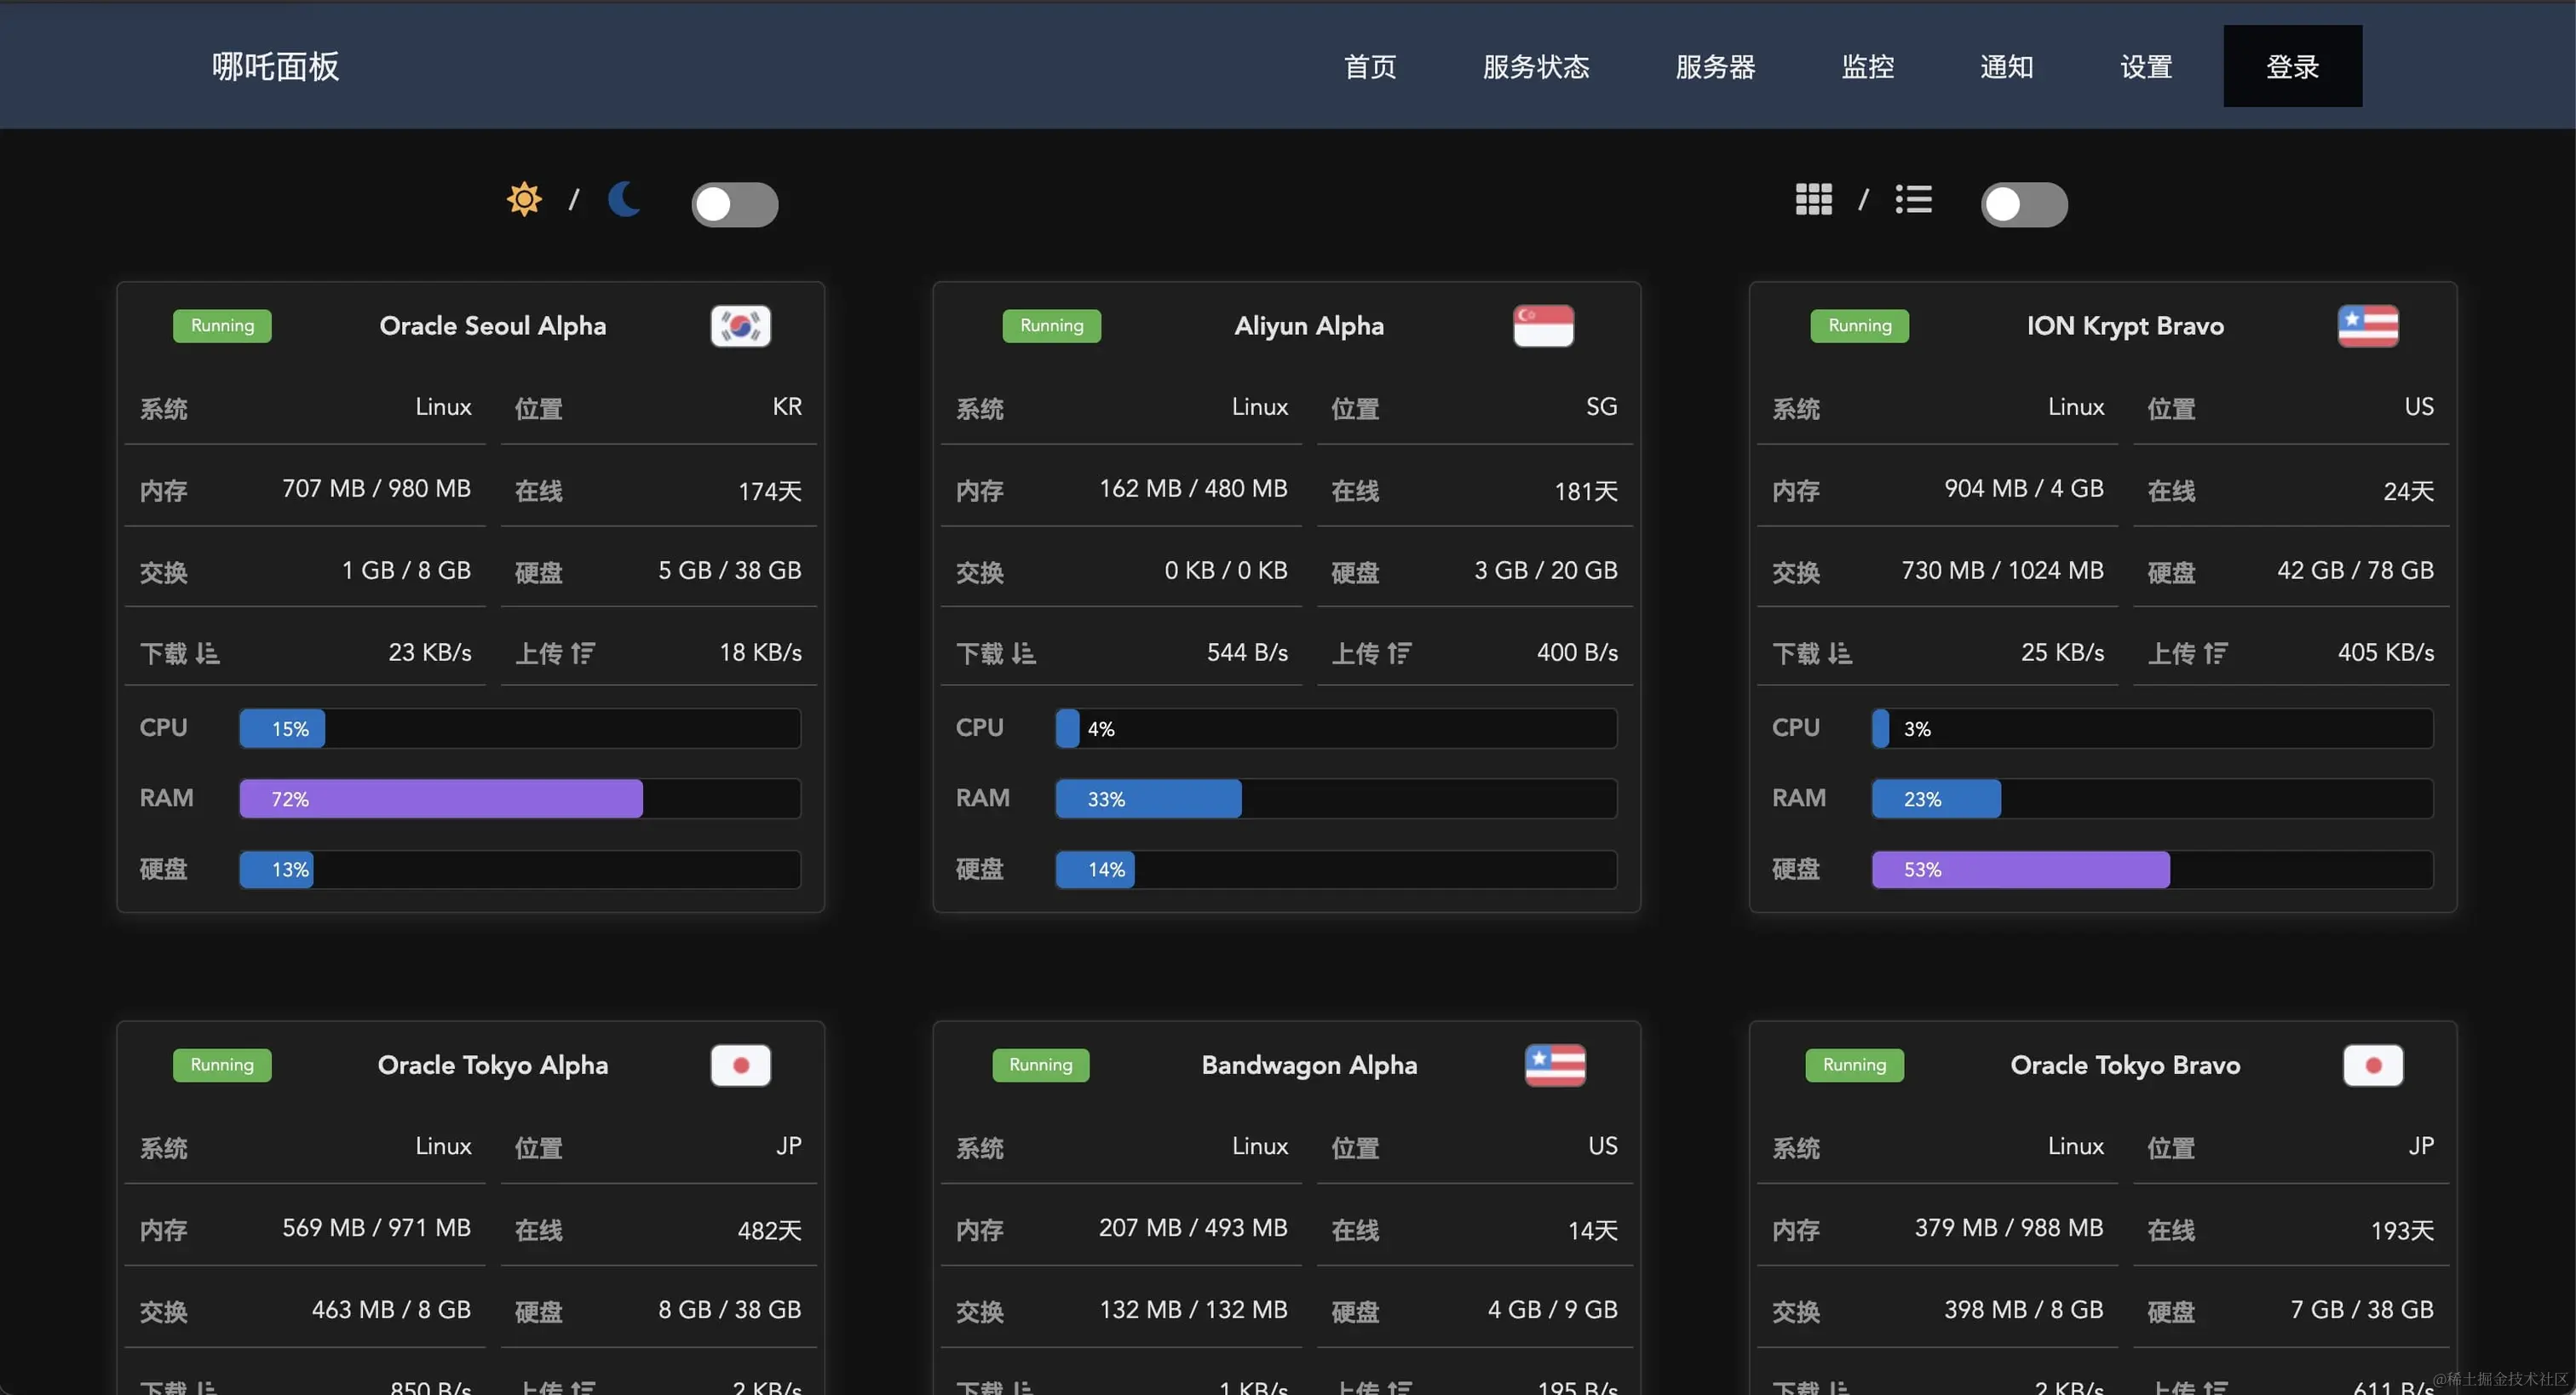This screenshot has width=2576, height=1395.
Task: Click the sun light-mode icon
Action: click(x=524, y=200)
